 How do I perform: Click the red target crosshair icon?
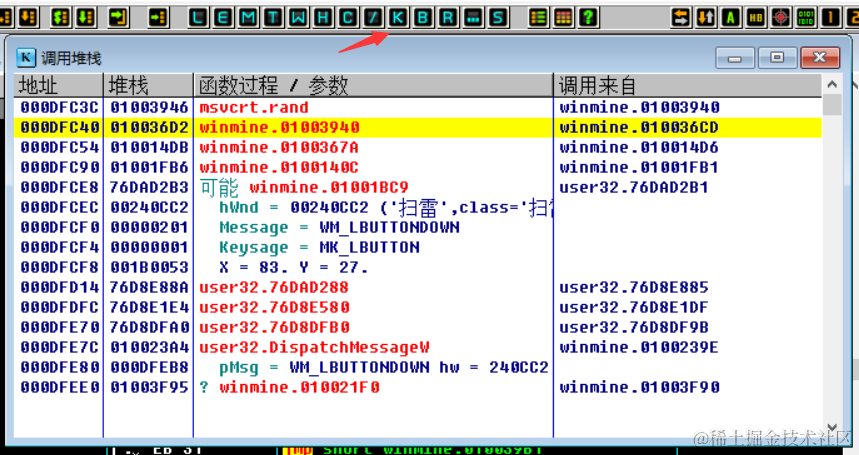781,18
